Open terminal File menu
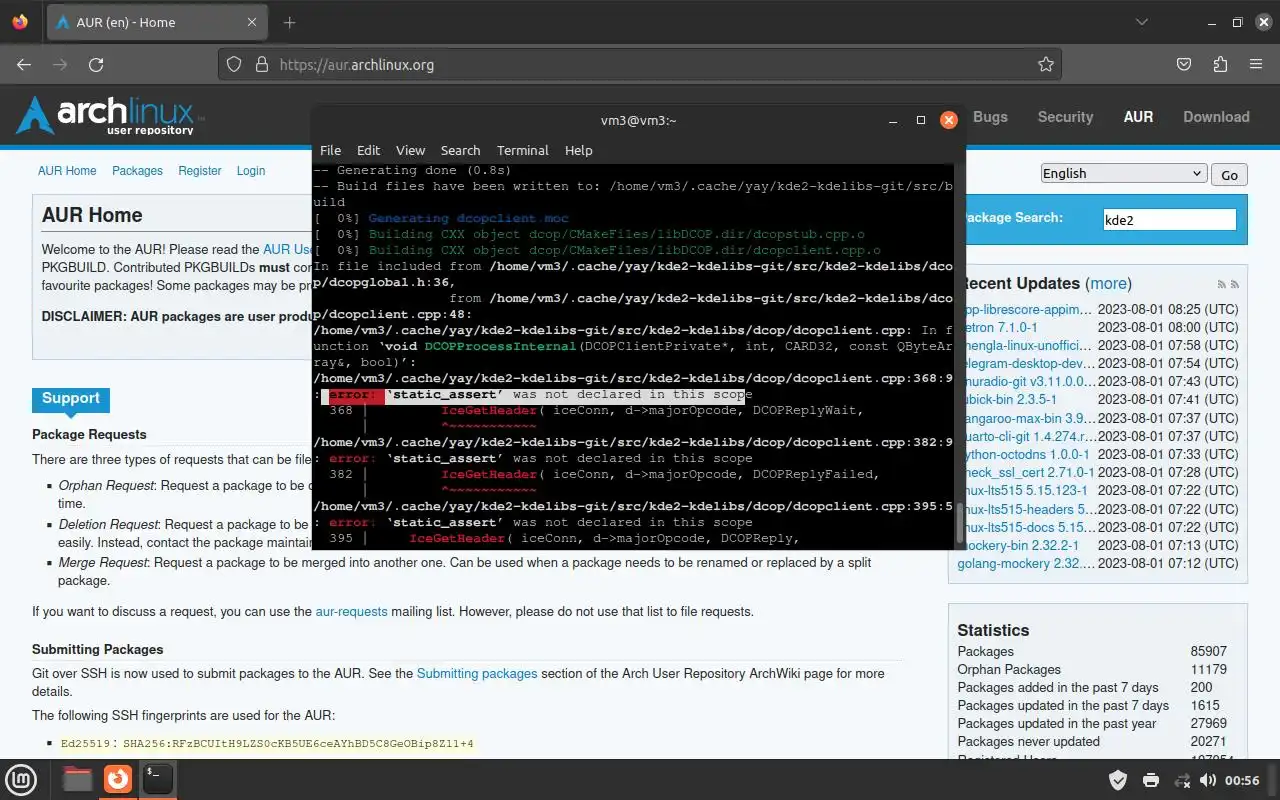This screenshot has width=1280, height=800. click(330, 150)
